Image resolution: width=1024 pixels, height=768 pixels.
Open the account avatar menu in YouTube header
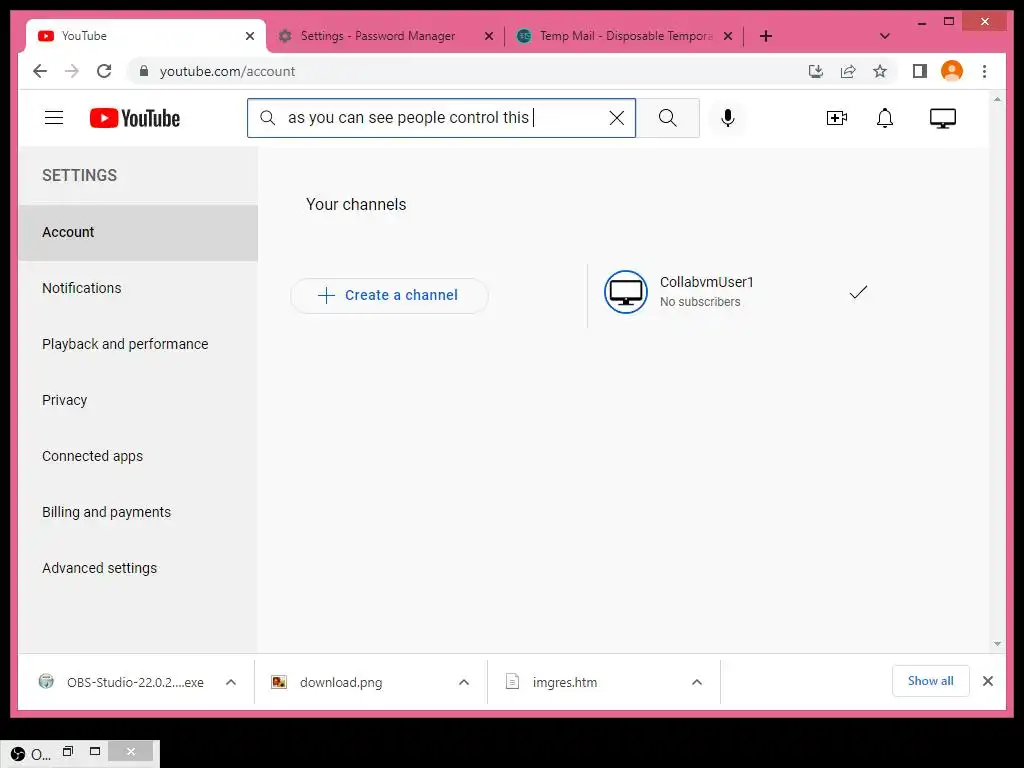pos(942,118)
